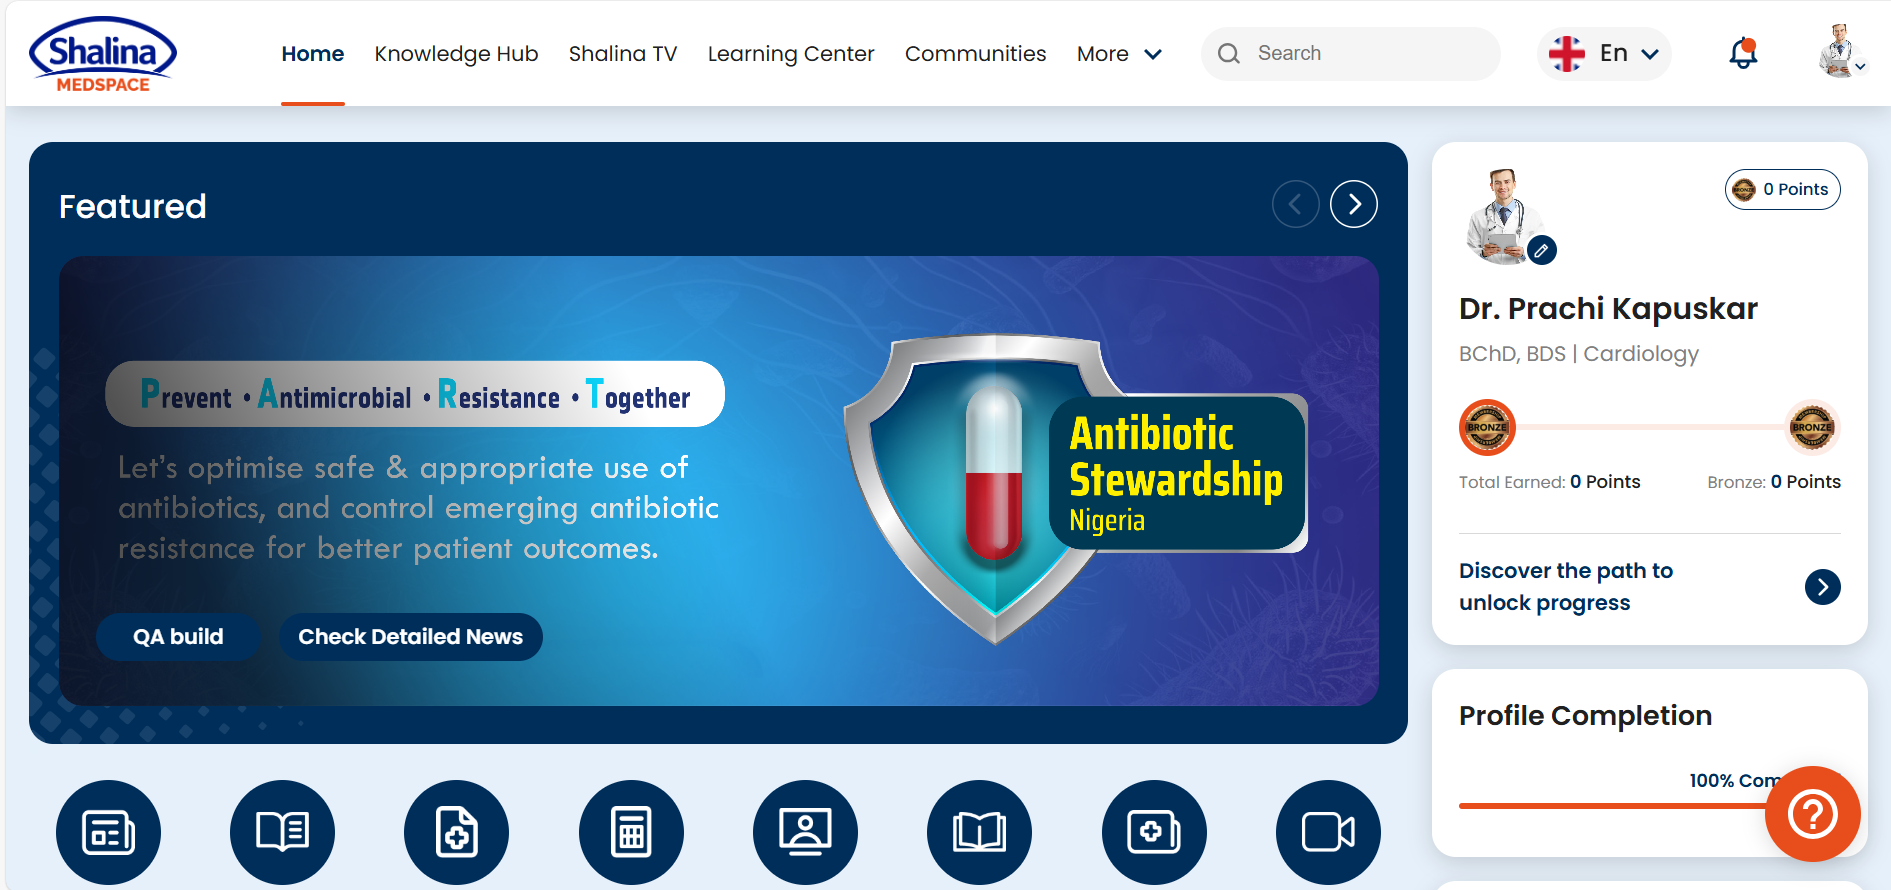Viewport: 1891px width, 890px height.
Task: Open the webinar presenter screen icon
Action: click(805, 832)
